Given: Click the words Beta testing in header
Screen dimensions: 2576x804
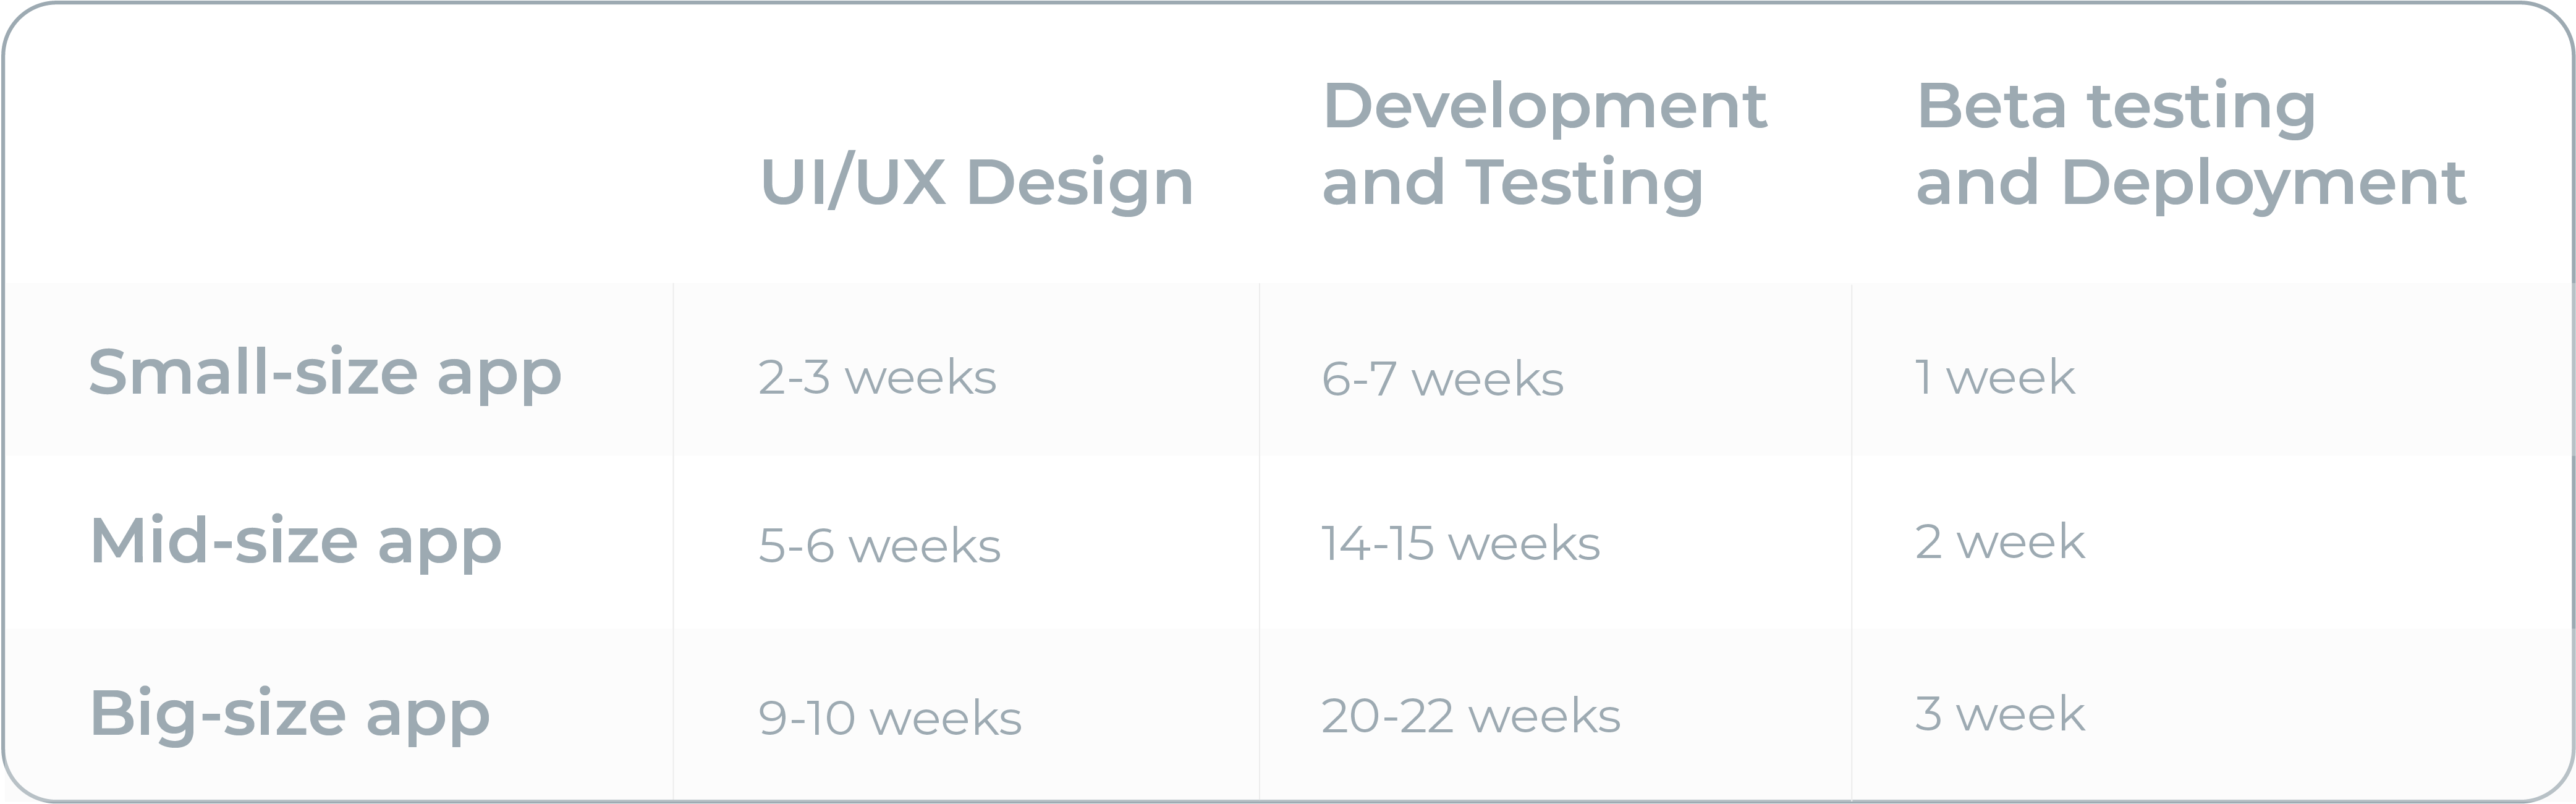Looking at the screenshot, I should pyautogui.click(x=2116, y=106).
